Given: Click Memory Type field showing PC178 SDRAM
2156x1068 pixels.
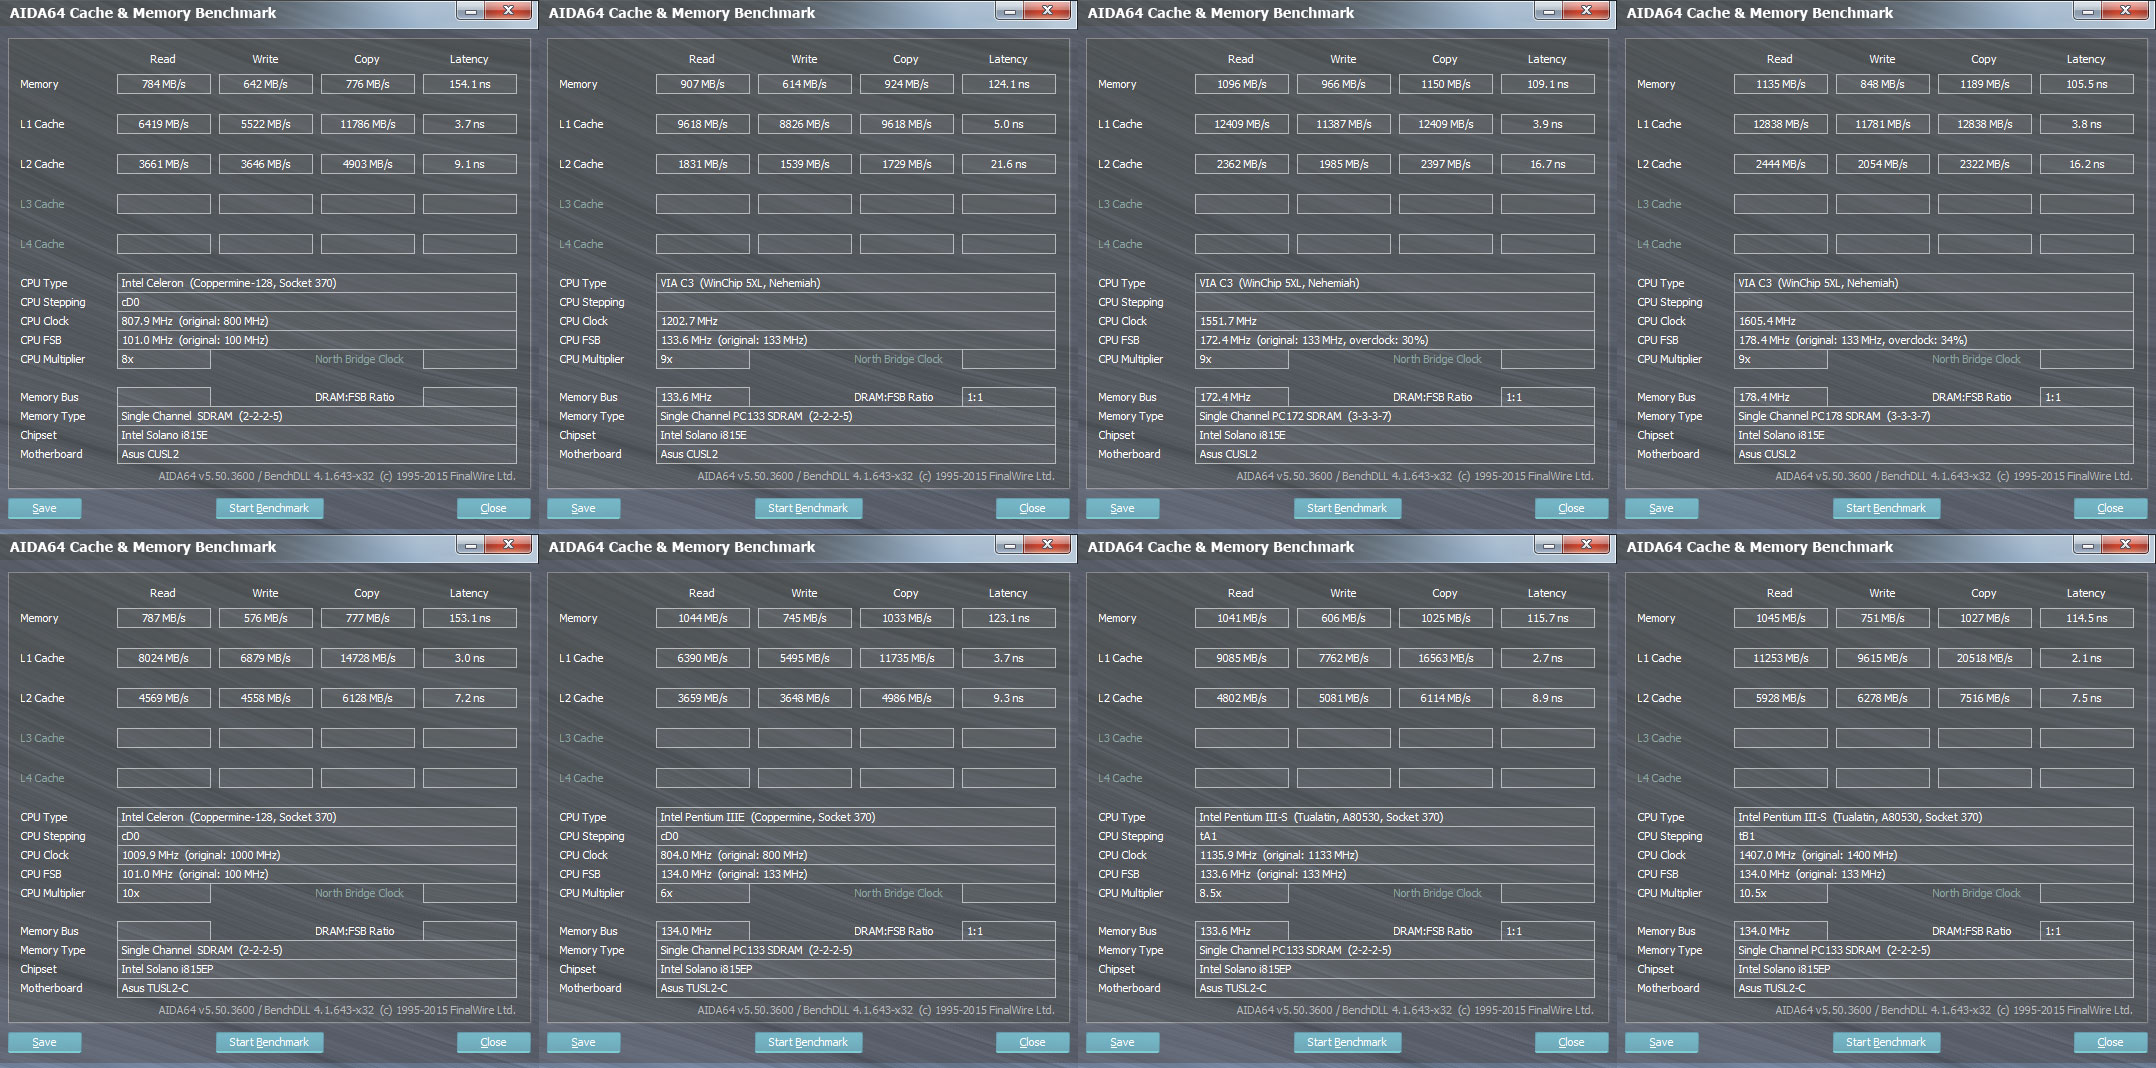Looking at the screenshot, I should pos(1933,416).
